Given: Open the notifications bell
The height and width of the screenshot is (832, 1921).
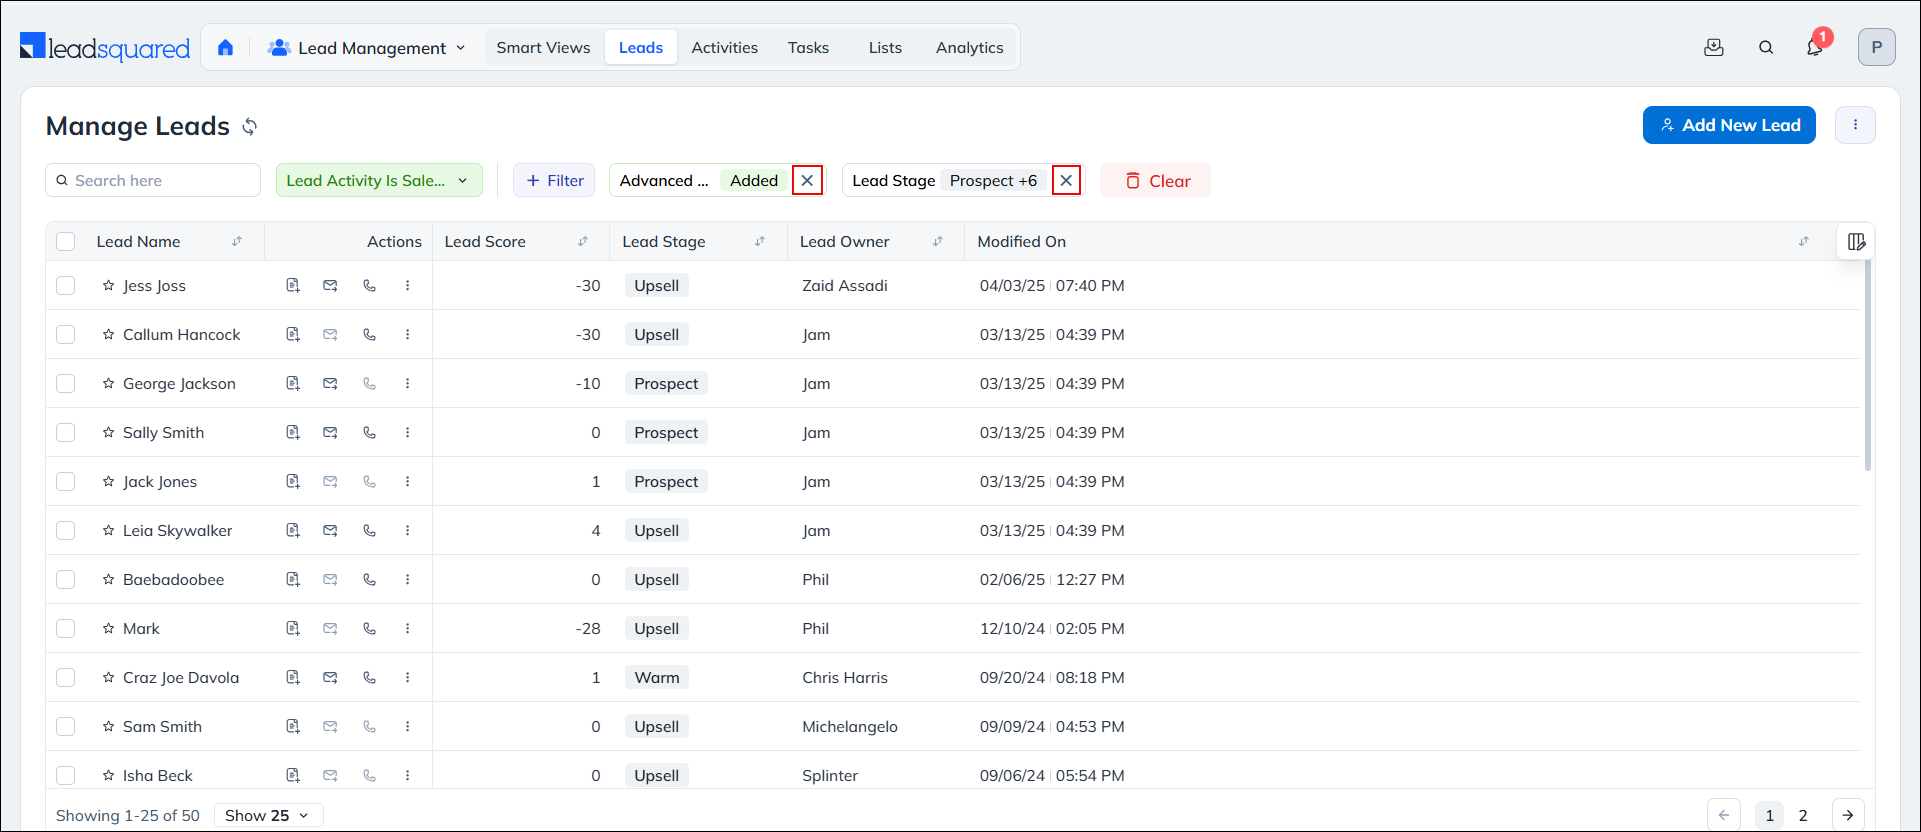Looking at the screenshot, I should 1814,48.
